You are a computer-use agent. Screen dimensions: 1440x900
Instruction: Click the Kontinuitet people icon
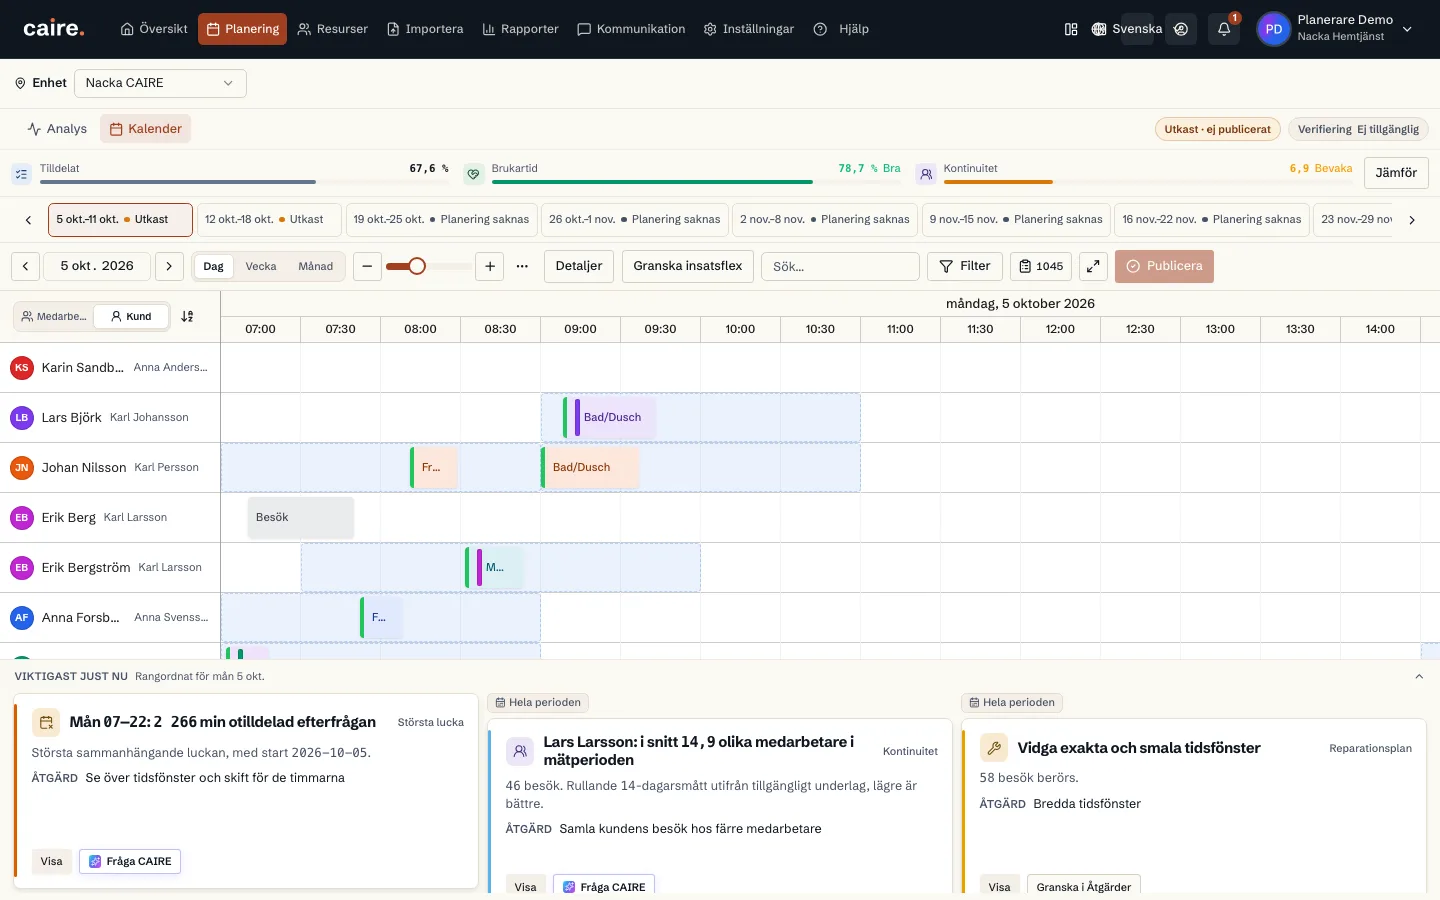click(x=926, y=174)
